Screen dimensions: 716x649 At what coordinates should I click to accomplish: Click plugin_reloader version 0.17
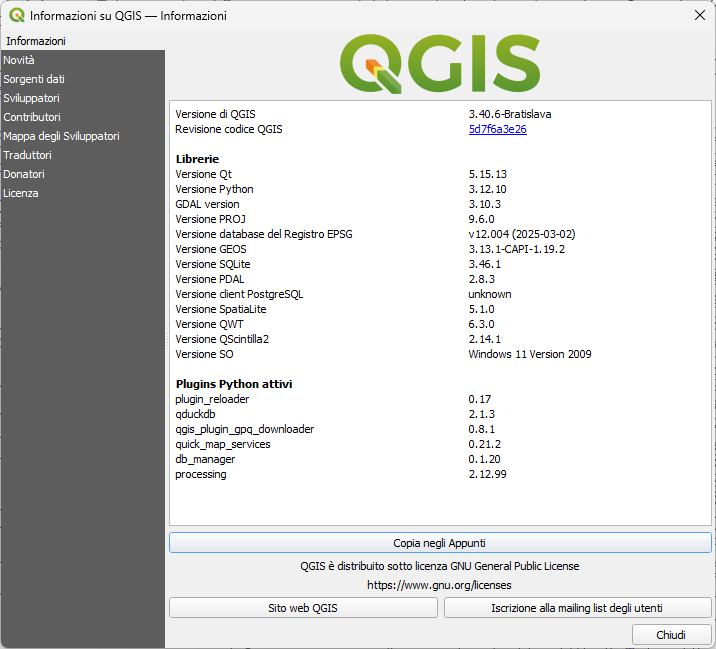(x=479, y=399)
